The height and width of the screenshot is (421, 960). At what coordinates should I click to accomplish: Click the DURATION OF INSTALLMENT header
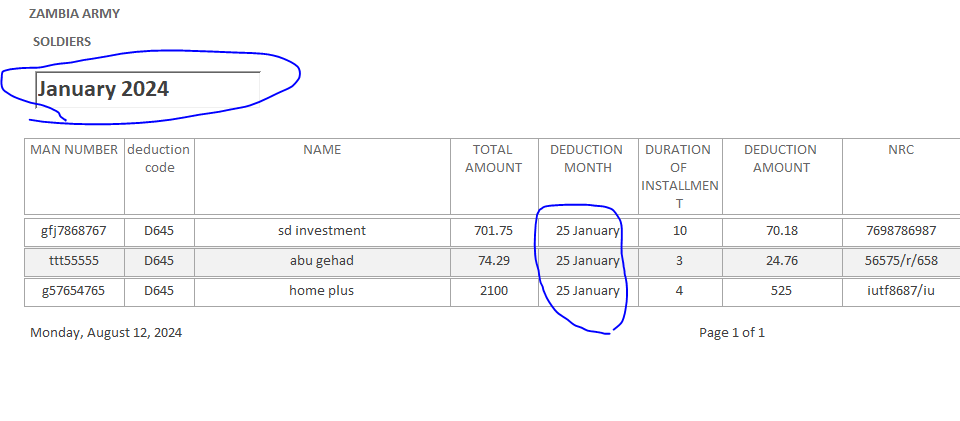coord(677,176)
